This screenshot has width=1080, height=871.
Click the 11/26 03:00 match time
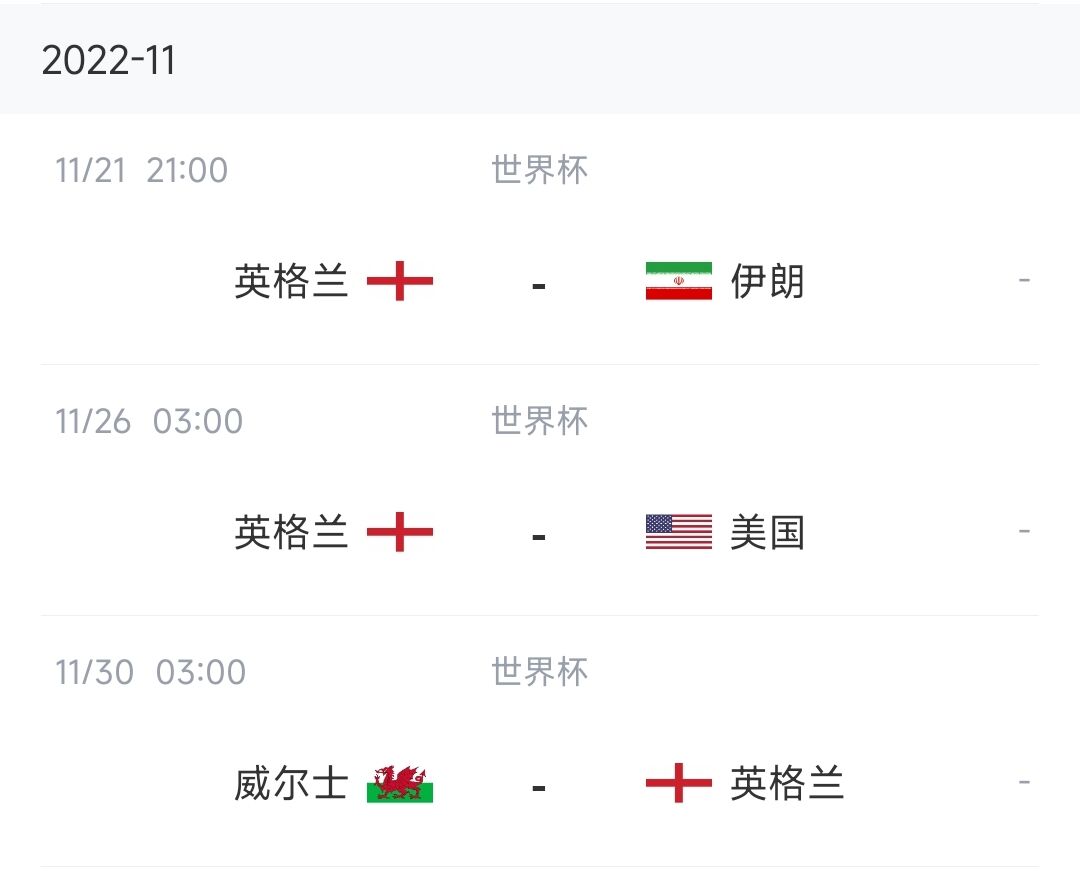(149, 421)
